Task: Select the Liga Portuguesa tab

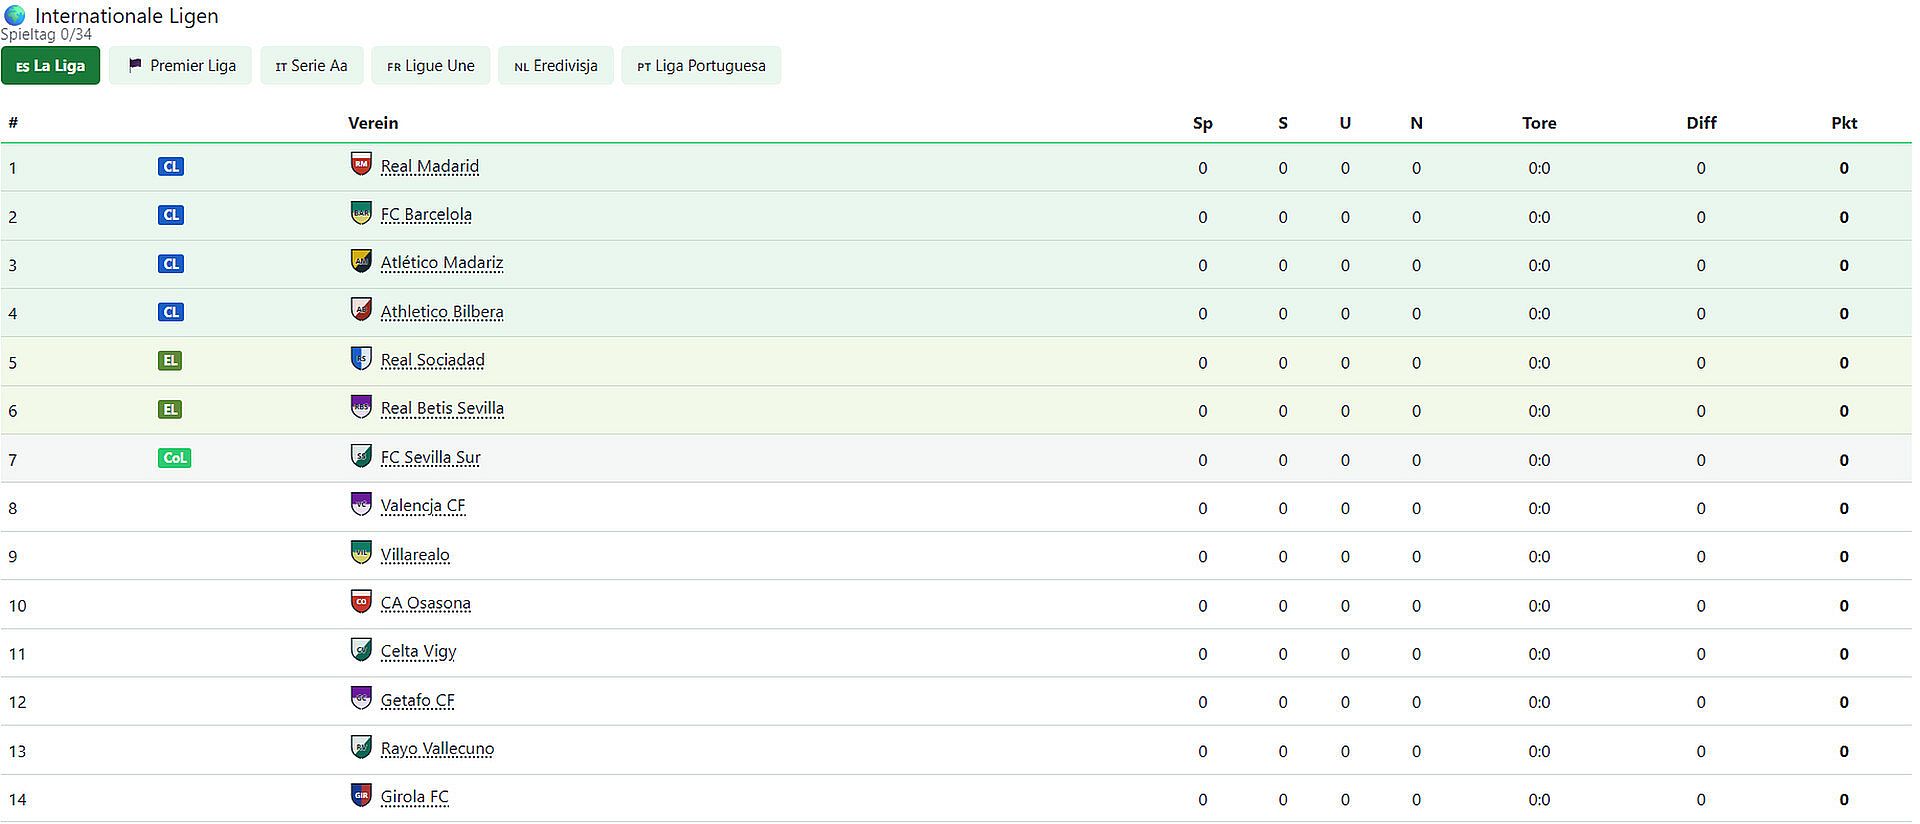Action: click(x=701, y=66)
